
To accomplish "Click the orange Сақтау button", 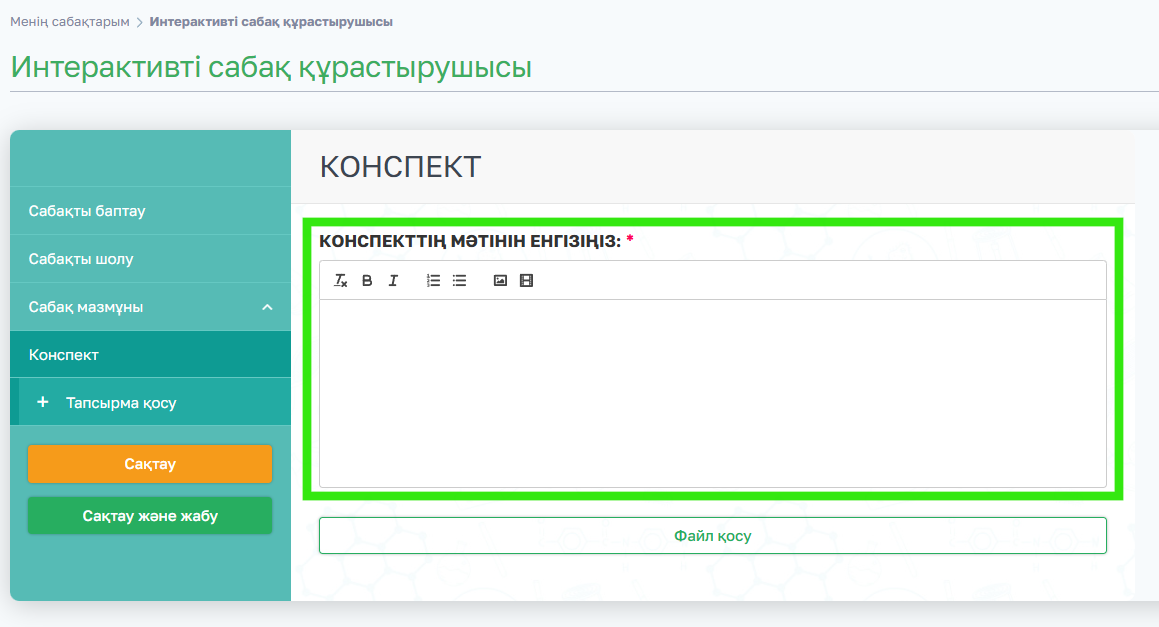I will [150, 464].
